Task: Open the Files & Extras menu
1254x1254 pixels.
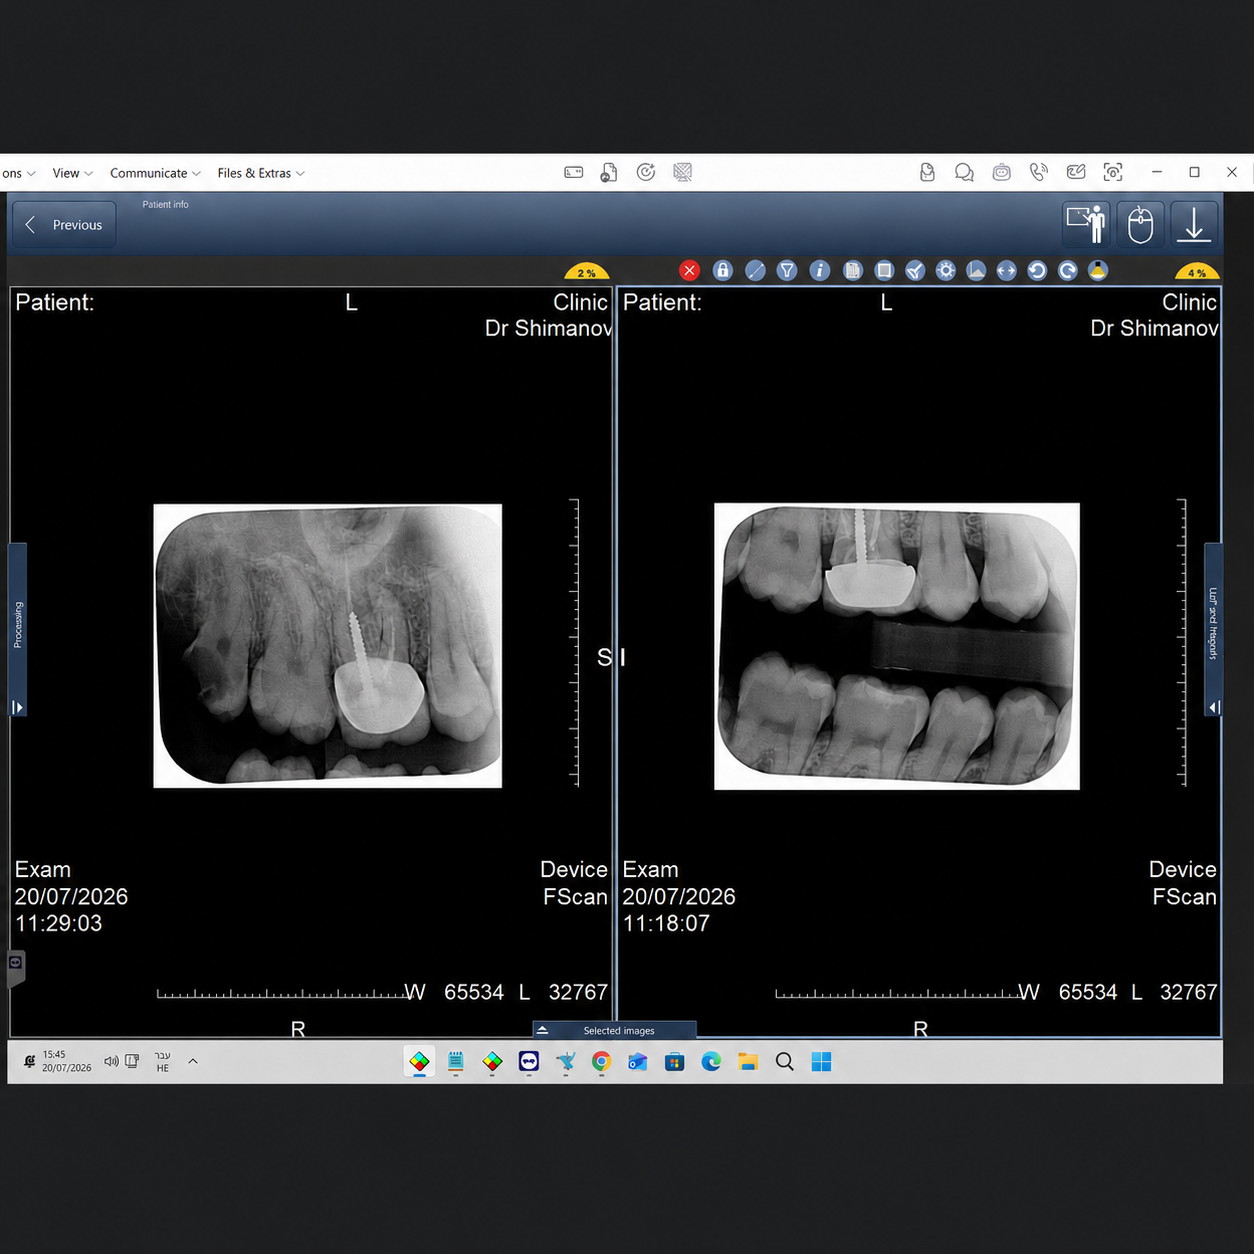Action: [x=261, y=173]
